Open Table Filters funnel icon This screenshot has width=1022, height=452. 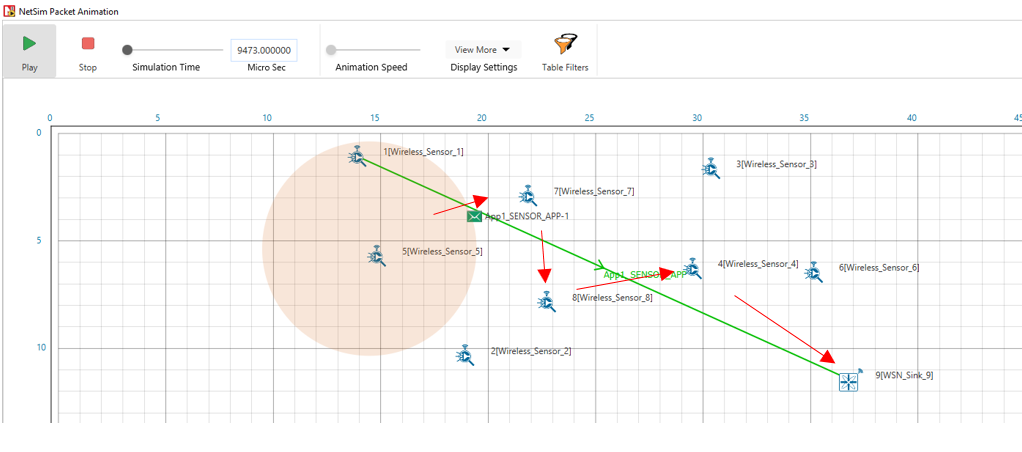(x=565, y=44)
